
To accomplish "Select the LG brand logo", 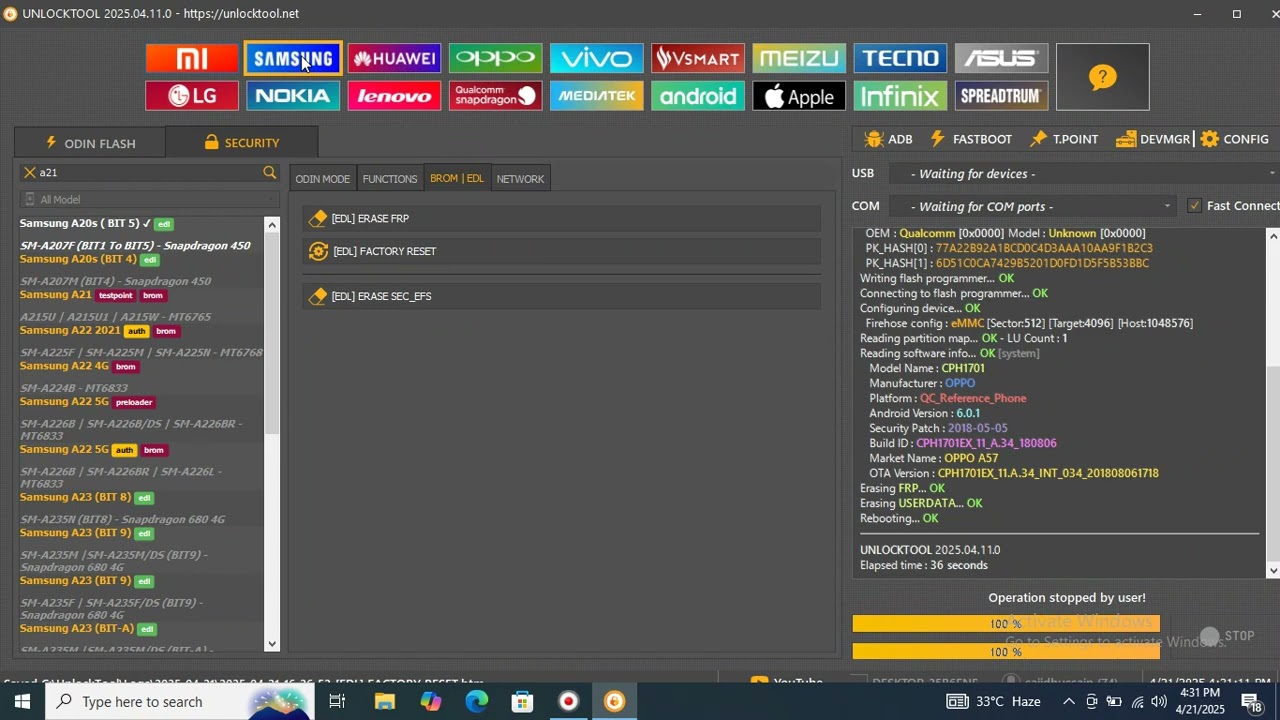I will 192,96.
